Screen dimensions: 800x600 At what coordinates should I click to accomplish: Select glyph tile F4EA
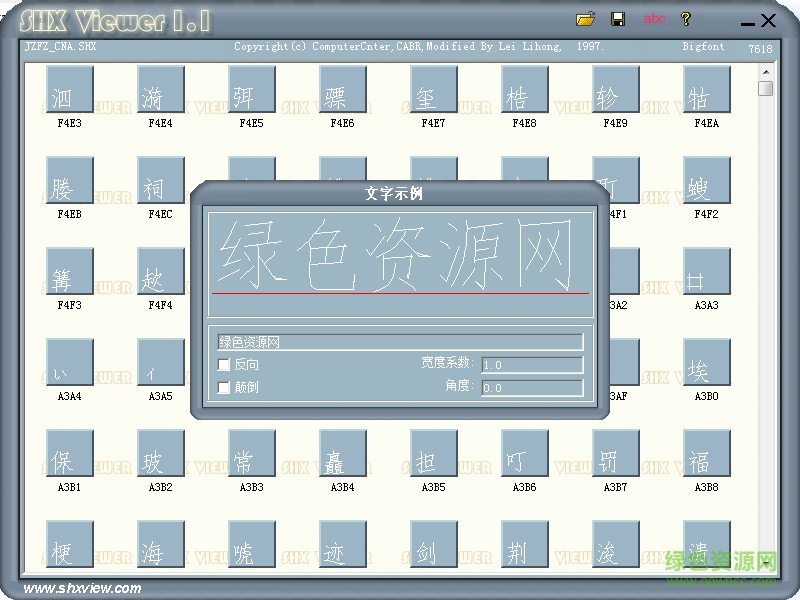[707, 90]
